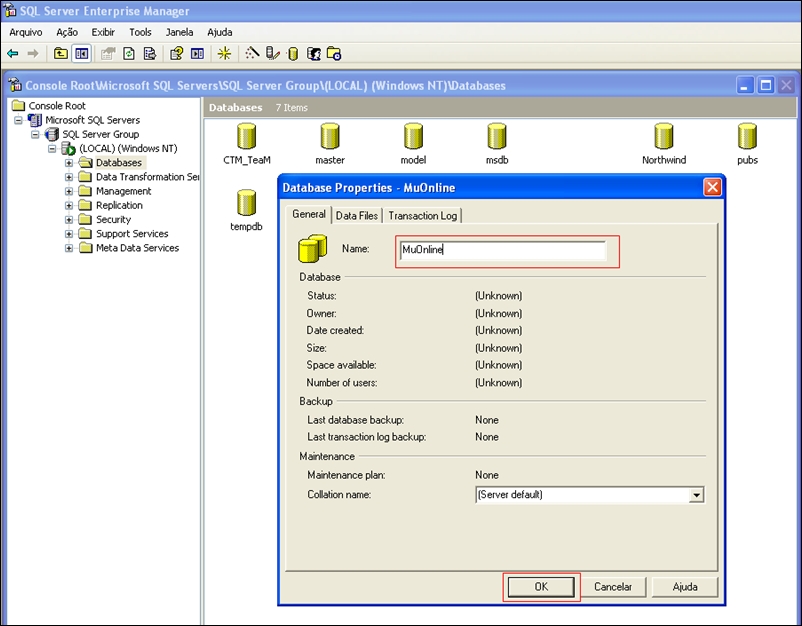Image resolution: width=802 pixels, height=626 pixels.
Task: Click the New Database cylinder toolbar icon
Action: [293, 54]
